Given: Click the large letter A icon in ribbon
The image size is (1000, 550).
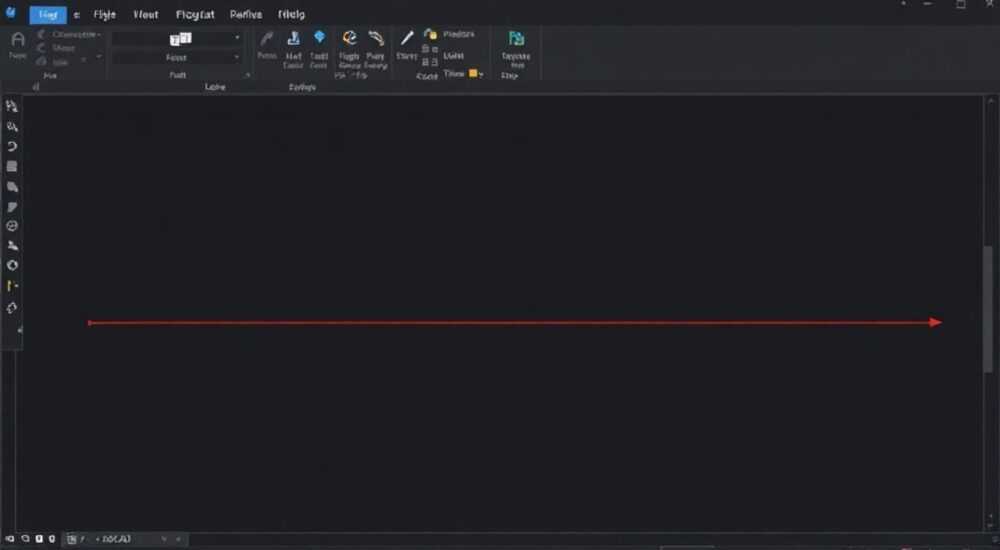Looking at the screenshot, I should 18,40.
